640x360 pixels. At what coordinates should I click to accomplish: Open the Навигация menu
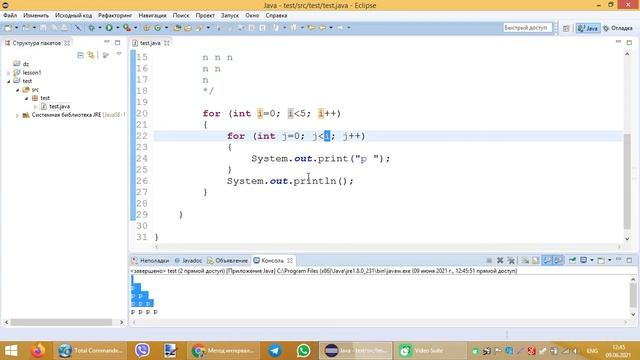152,16
